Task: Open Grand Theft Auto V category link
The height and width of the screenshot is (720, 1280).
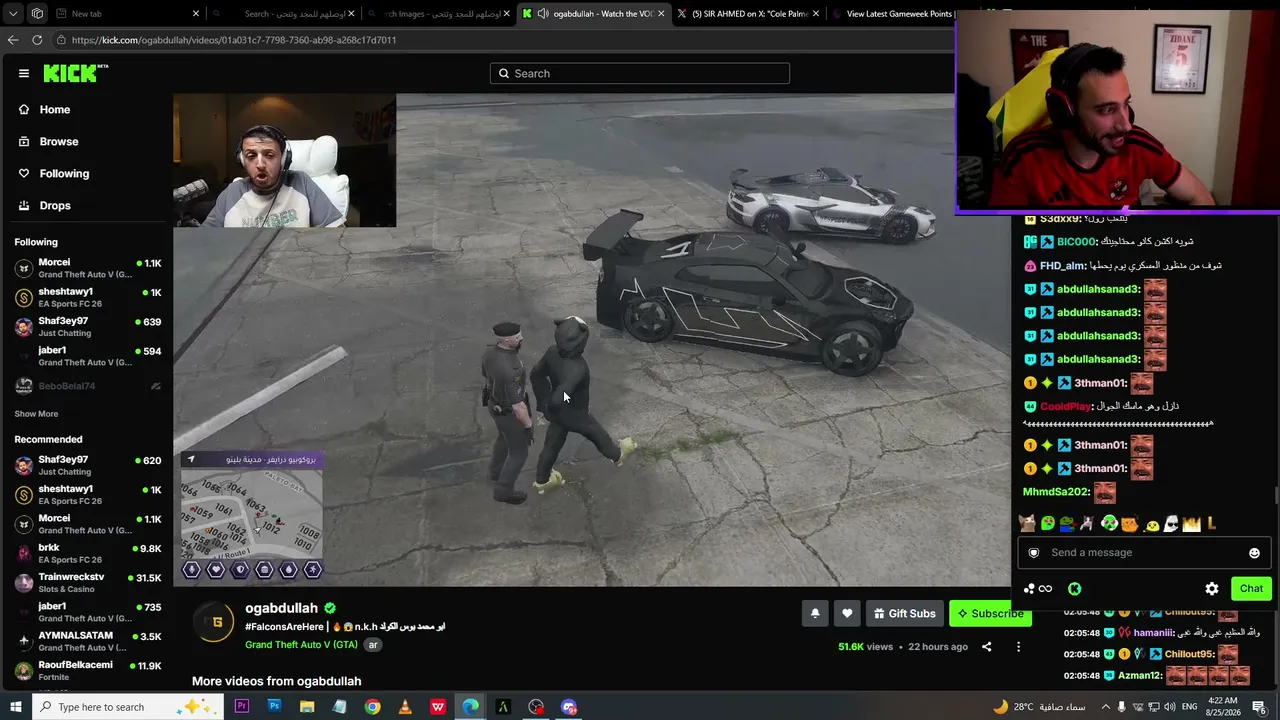Action: click(301, 645)
